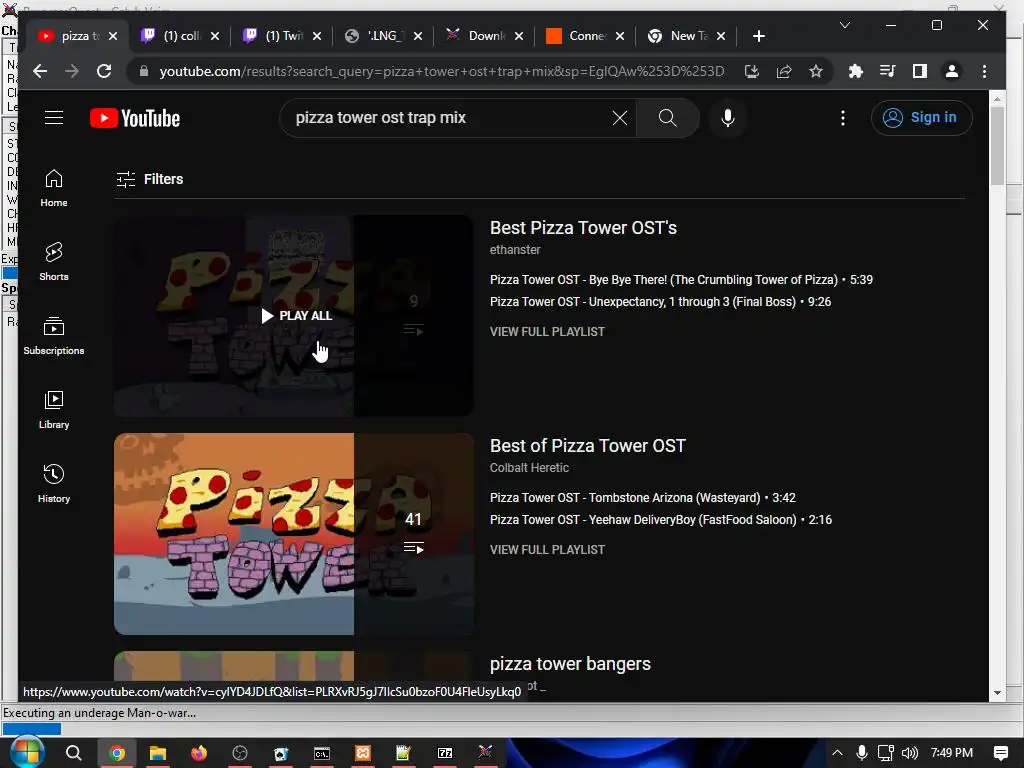Start voice search with the microphone icon
The height and width of the screenshot is (768, 1024).
pyautogui.click(x=728, y=118)
